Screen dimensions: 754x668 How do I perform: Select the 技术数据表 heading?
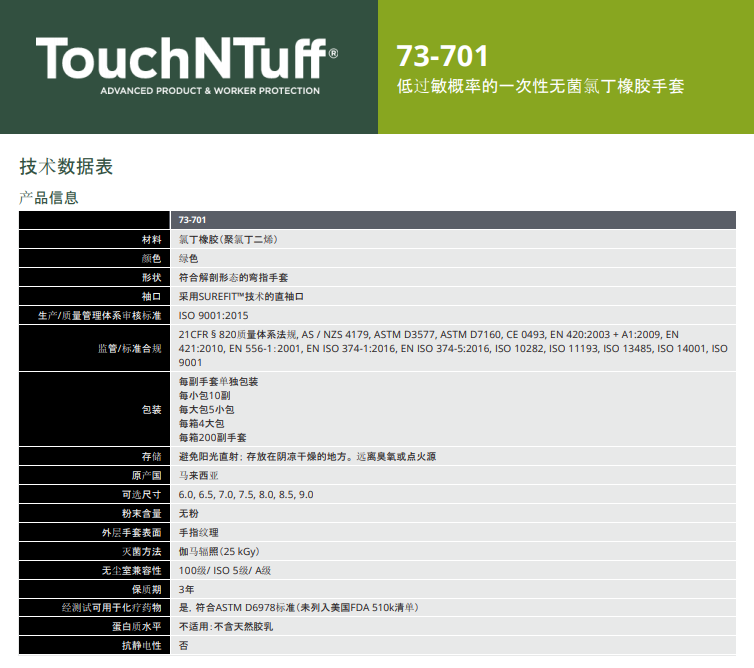coord(66,167)
